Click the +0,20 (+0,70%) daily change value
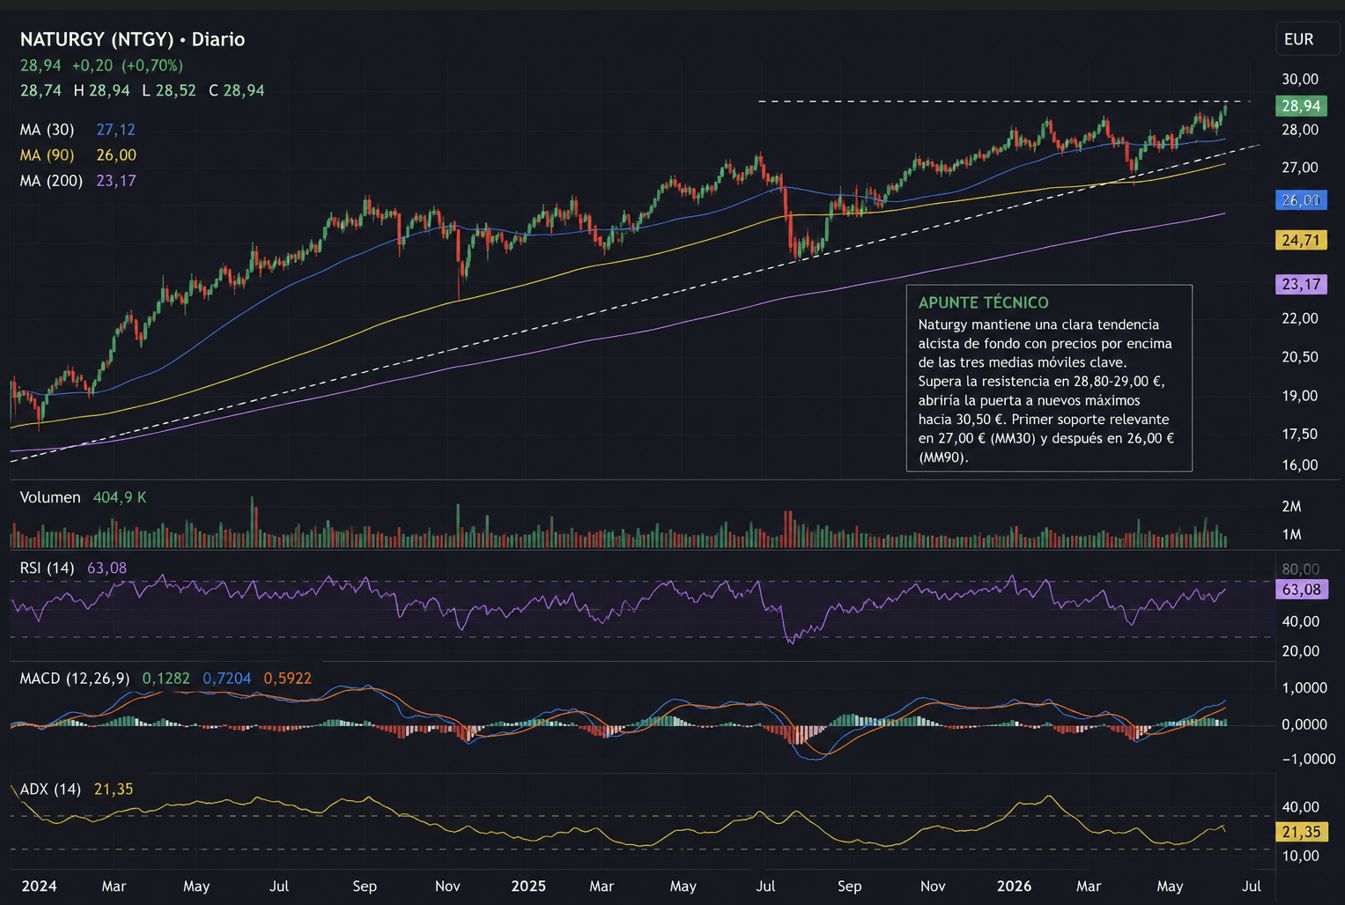Viewport: 1345px width, 905px height. click(x=127, y=65)
